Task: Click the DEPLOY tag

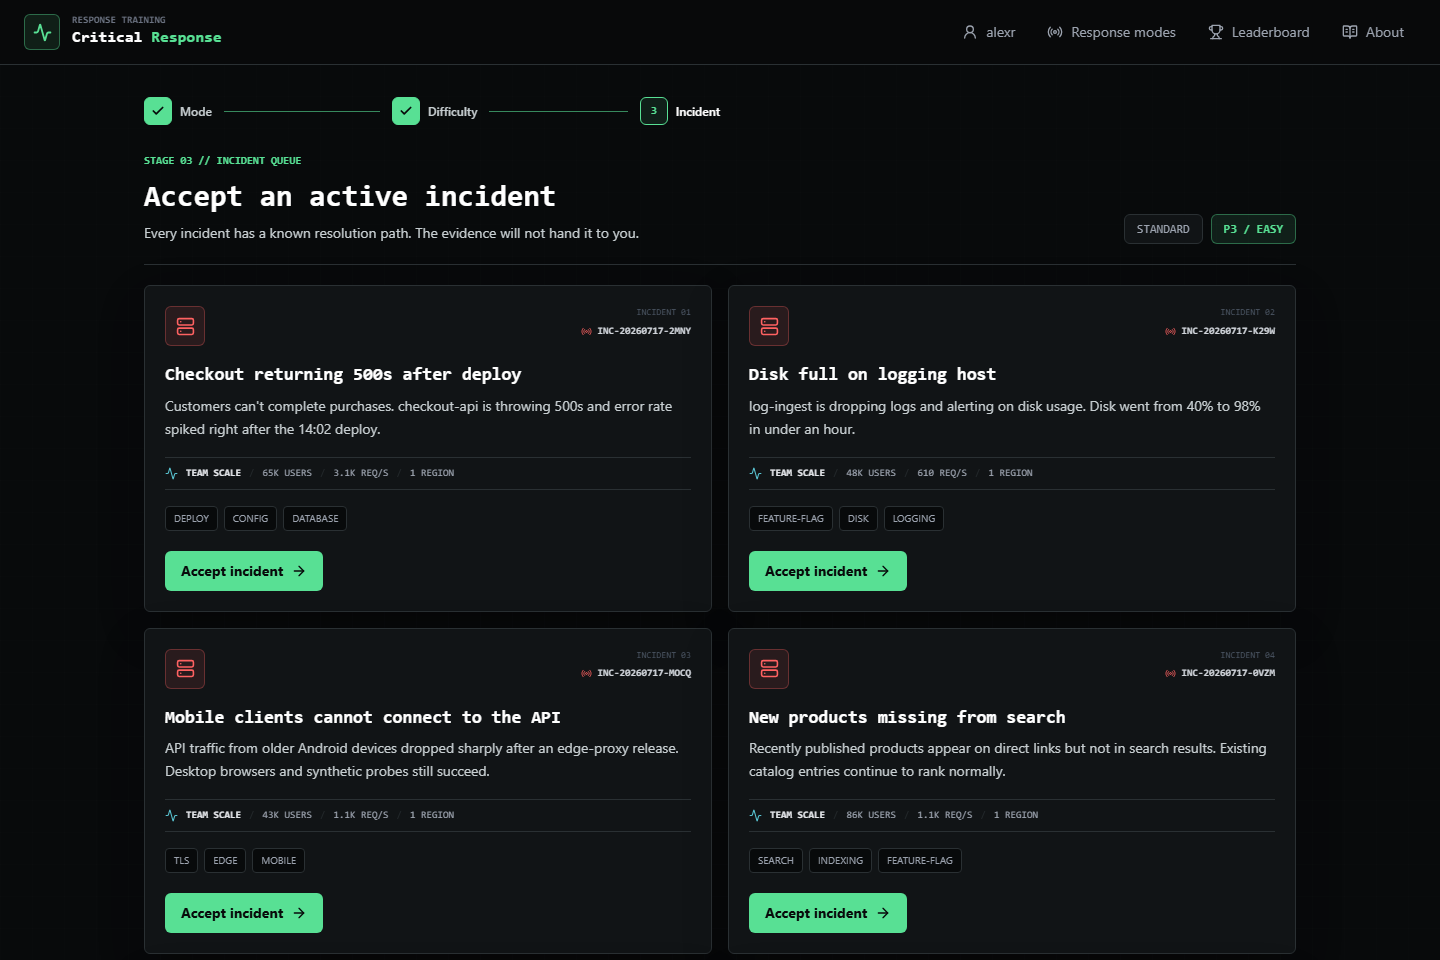Action: pos(191,519)
